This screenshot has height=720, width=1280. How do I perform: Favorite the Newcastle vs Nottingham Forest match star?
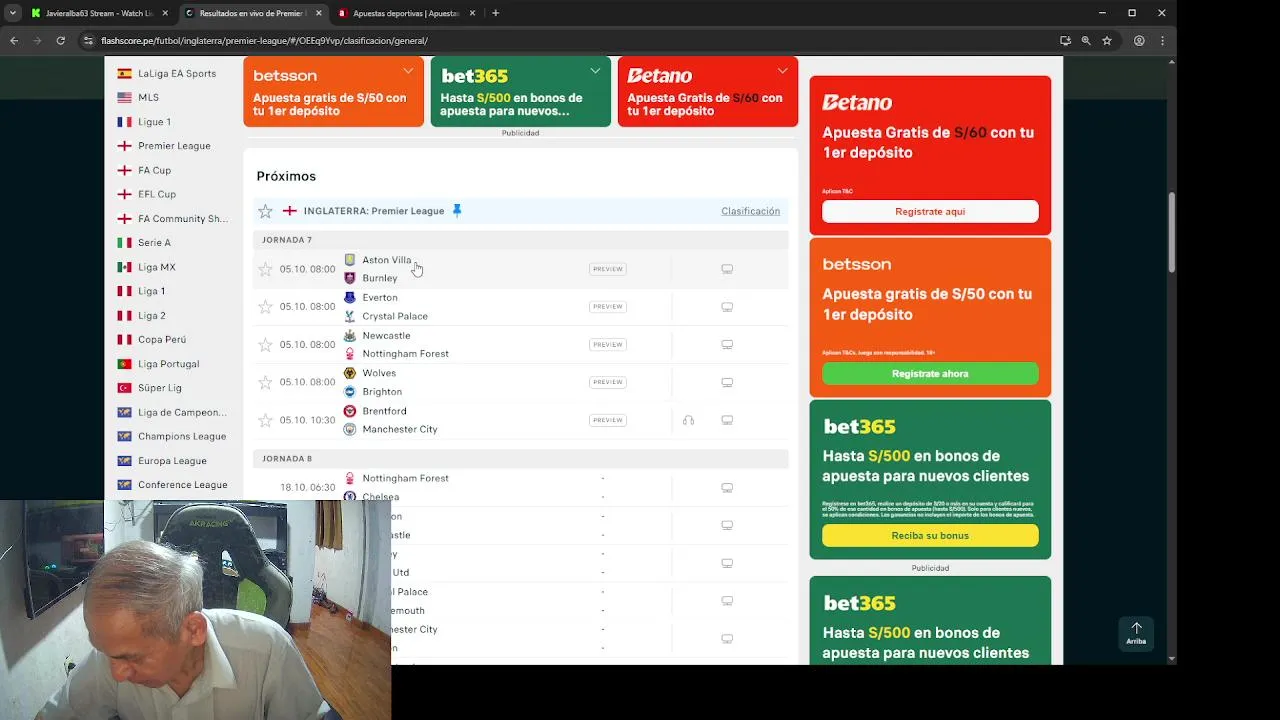coord(265,345)
